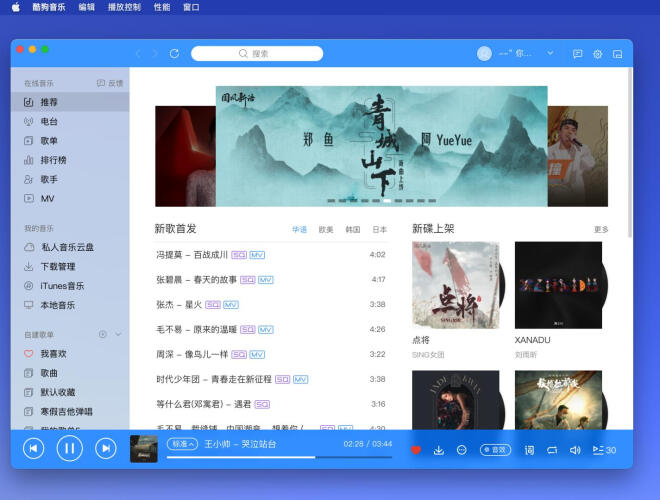This screenshot has width=660, height=500.
Task: Skip to the next track
Action: (x=106, y=449)
